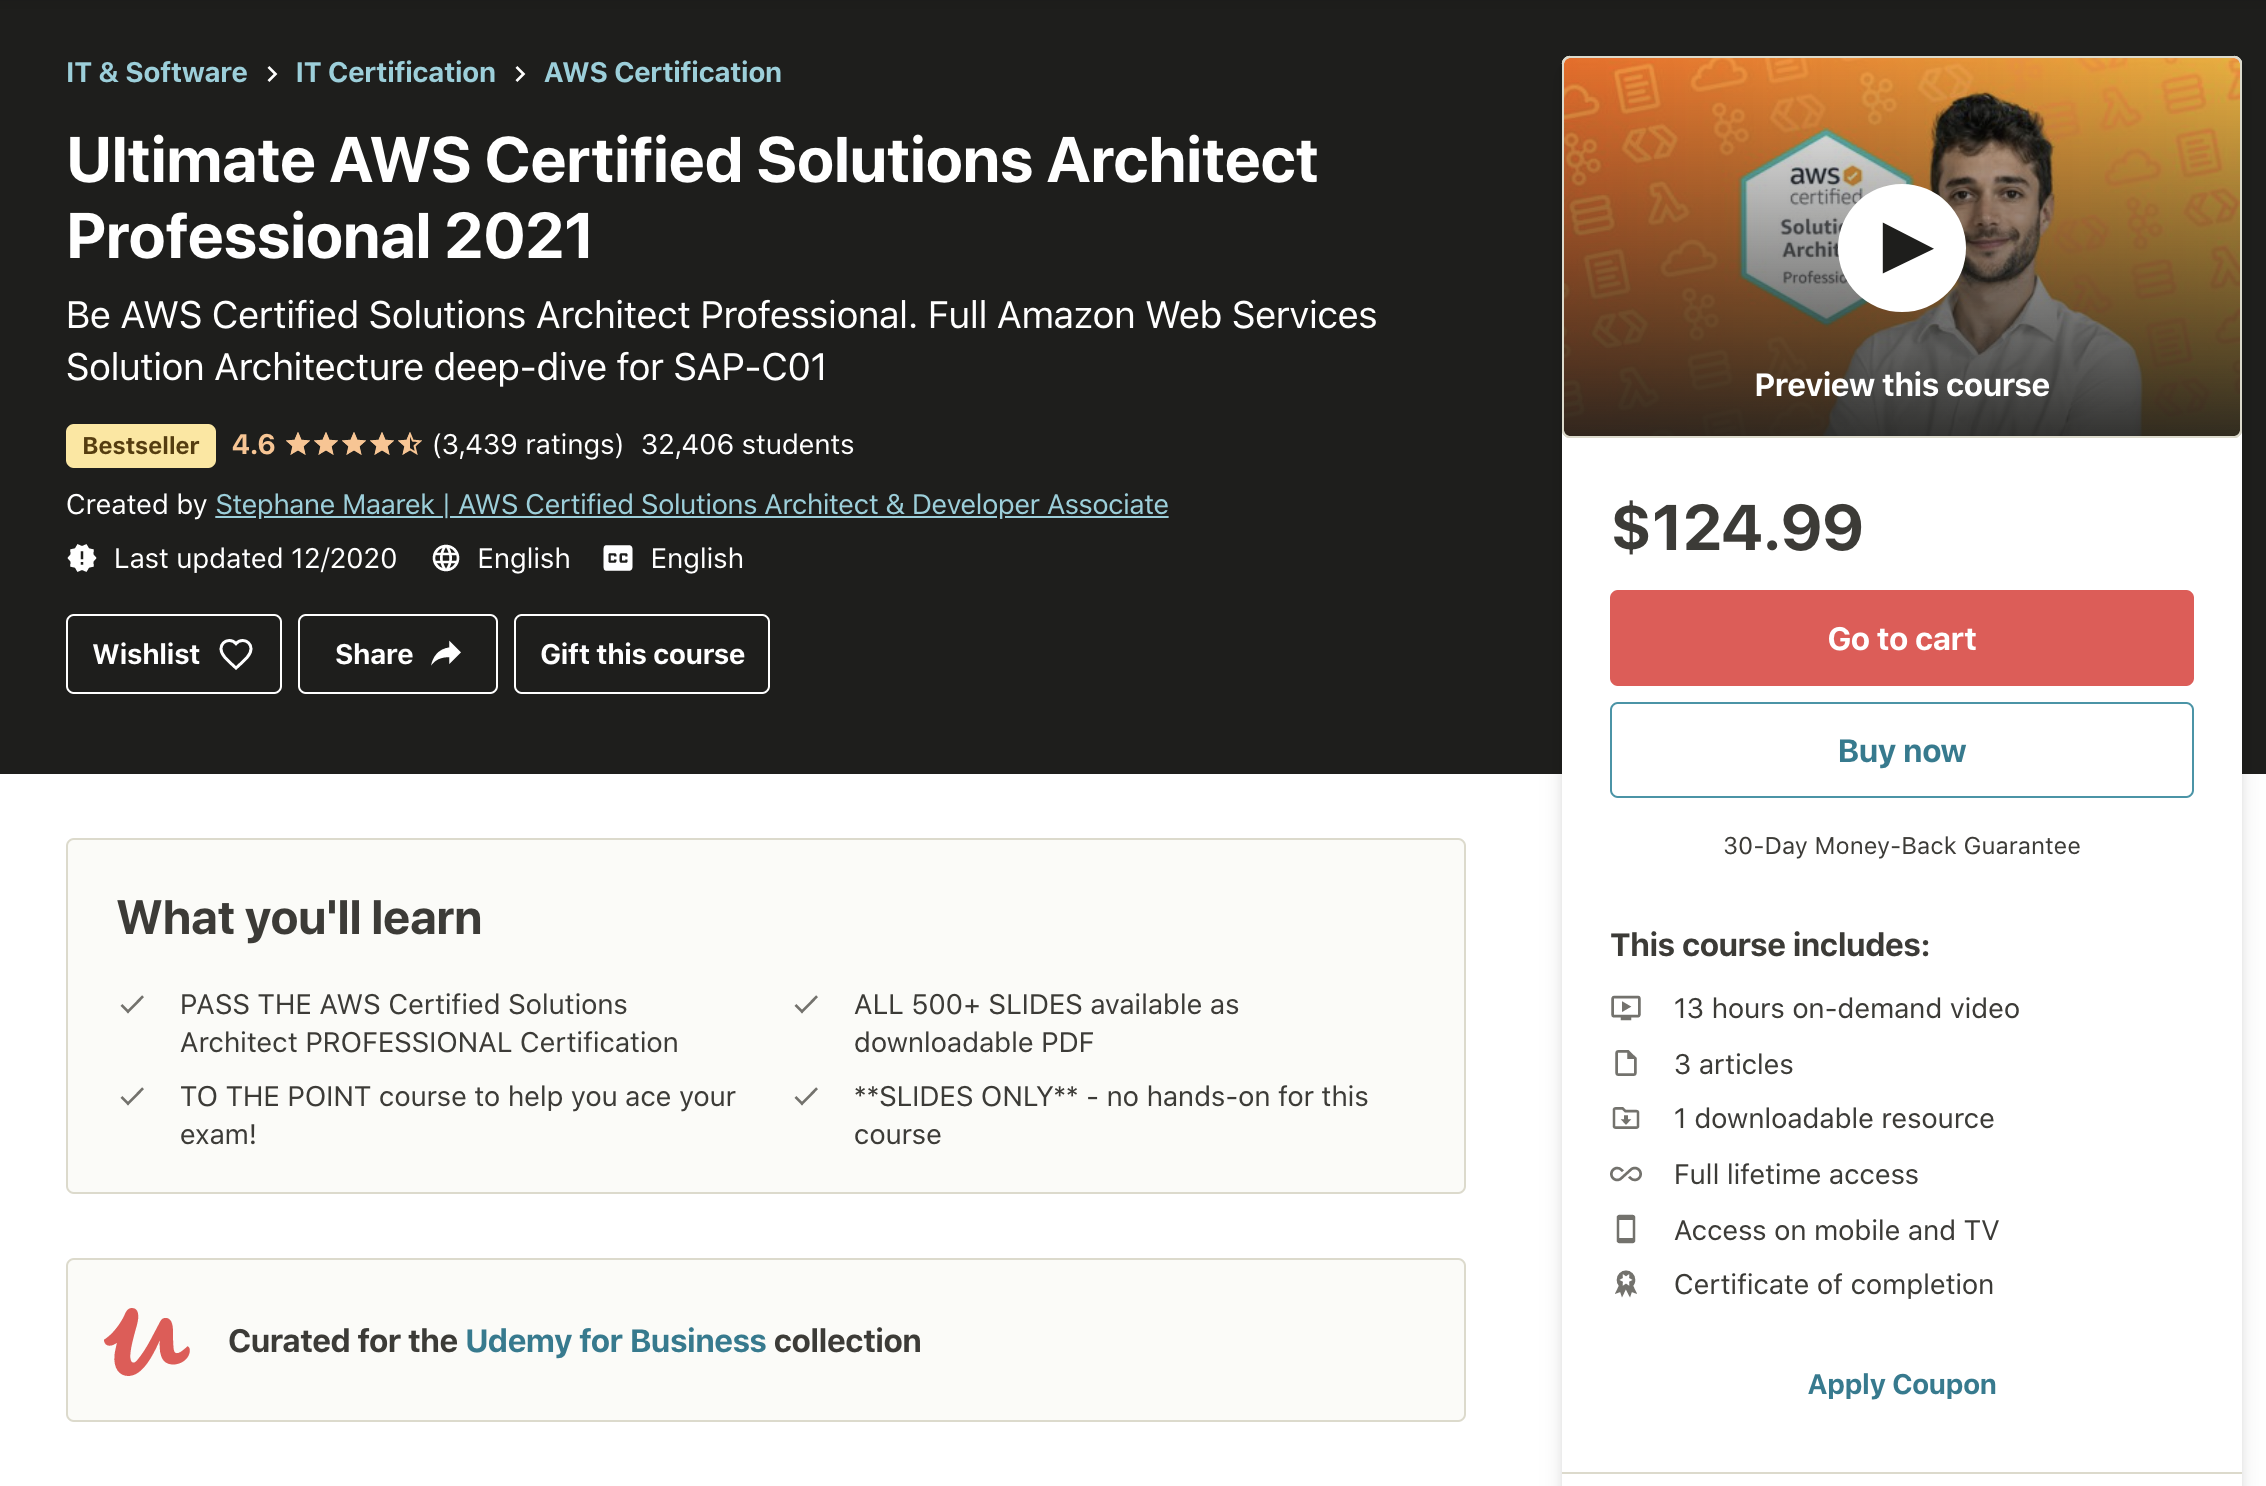
Task: Click the caption language 'English' beside CC
Action: tap(696, 558)
